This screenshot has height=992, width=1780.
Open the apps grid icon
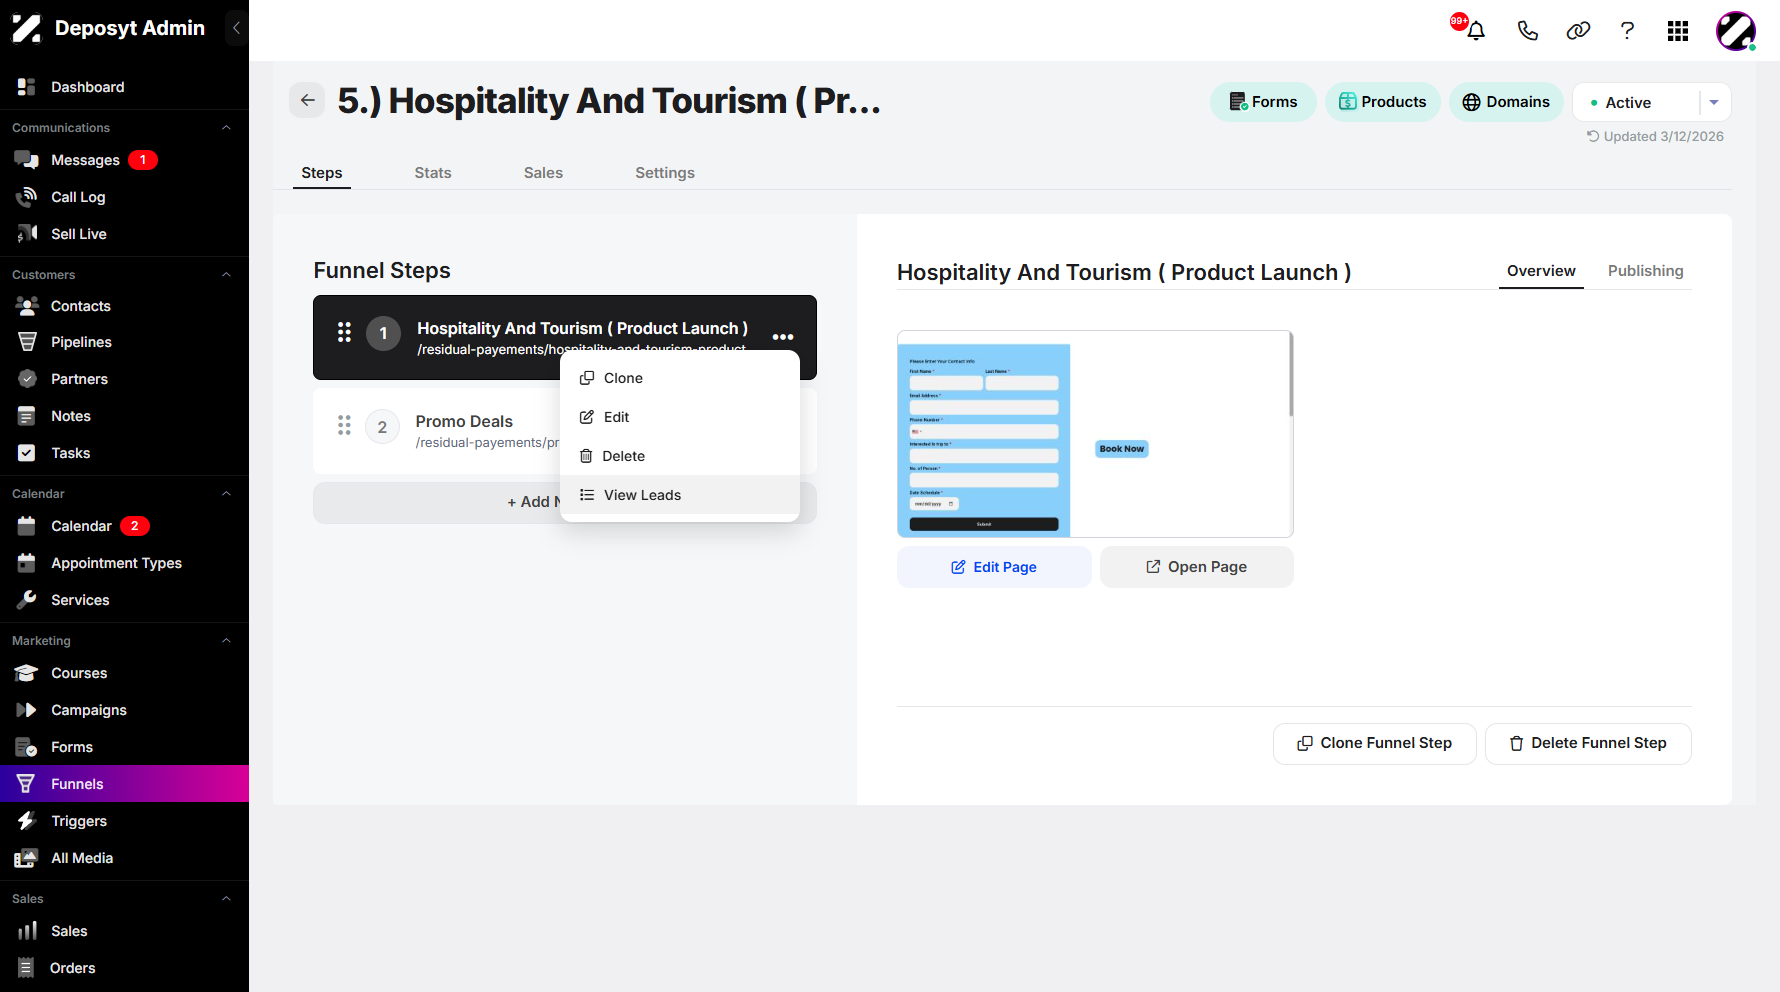click(x=1678, y=31)
